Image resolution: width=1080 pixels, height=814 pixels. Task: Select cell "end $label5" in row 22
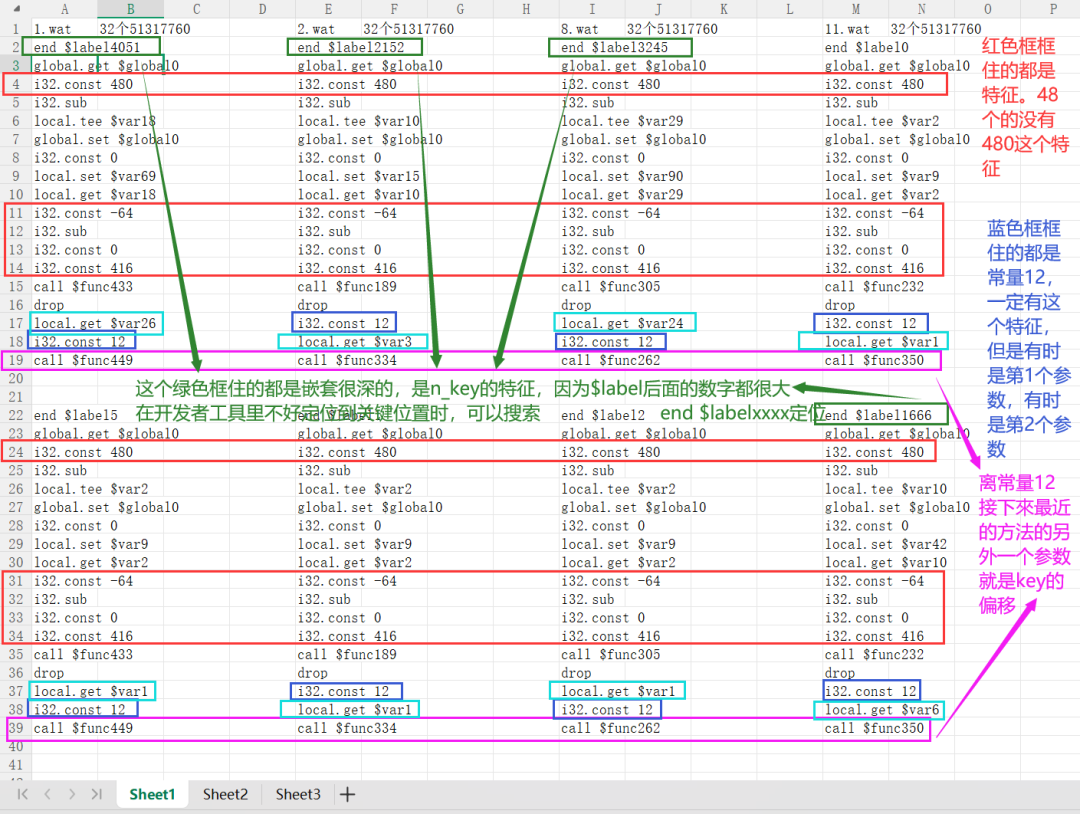pos(76,415)
